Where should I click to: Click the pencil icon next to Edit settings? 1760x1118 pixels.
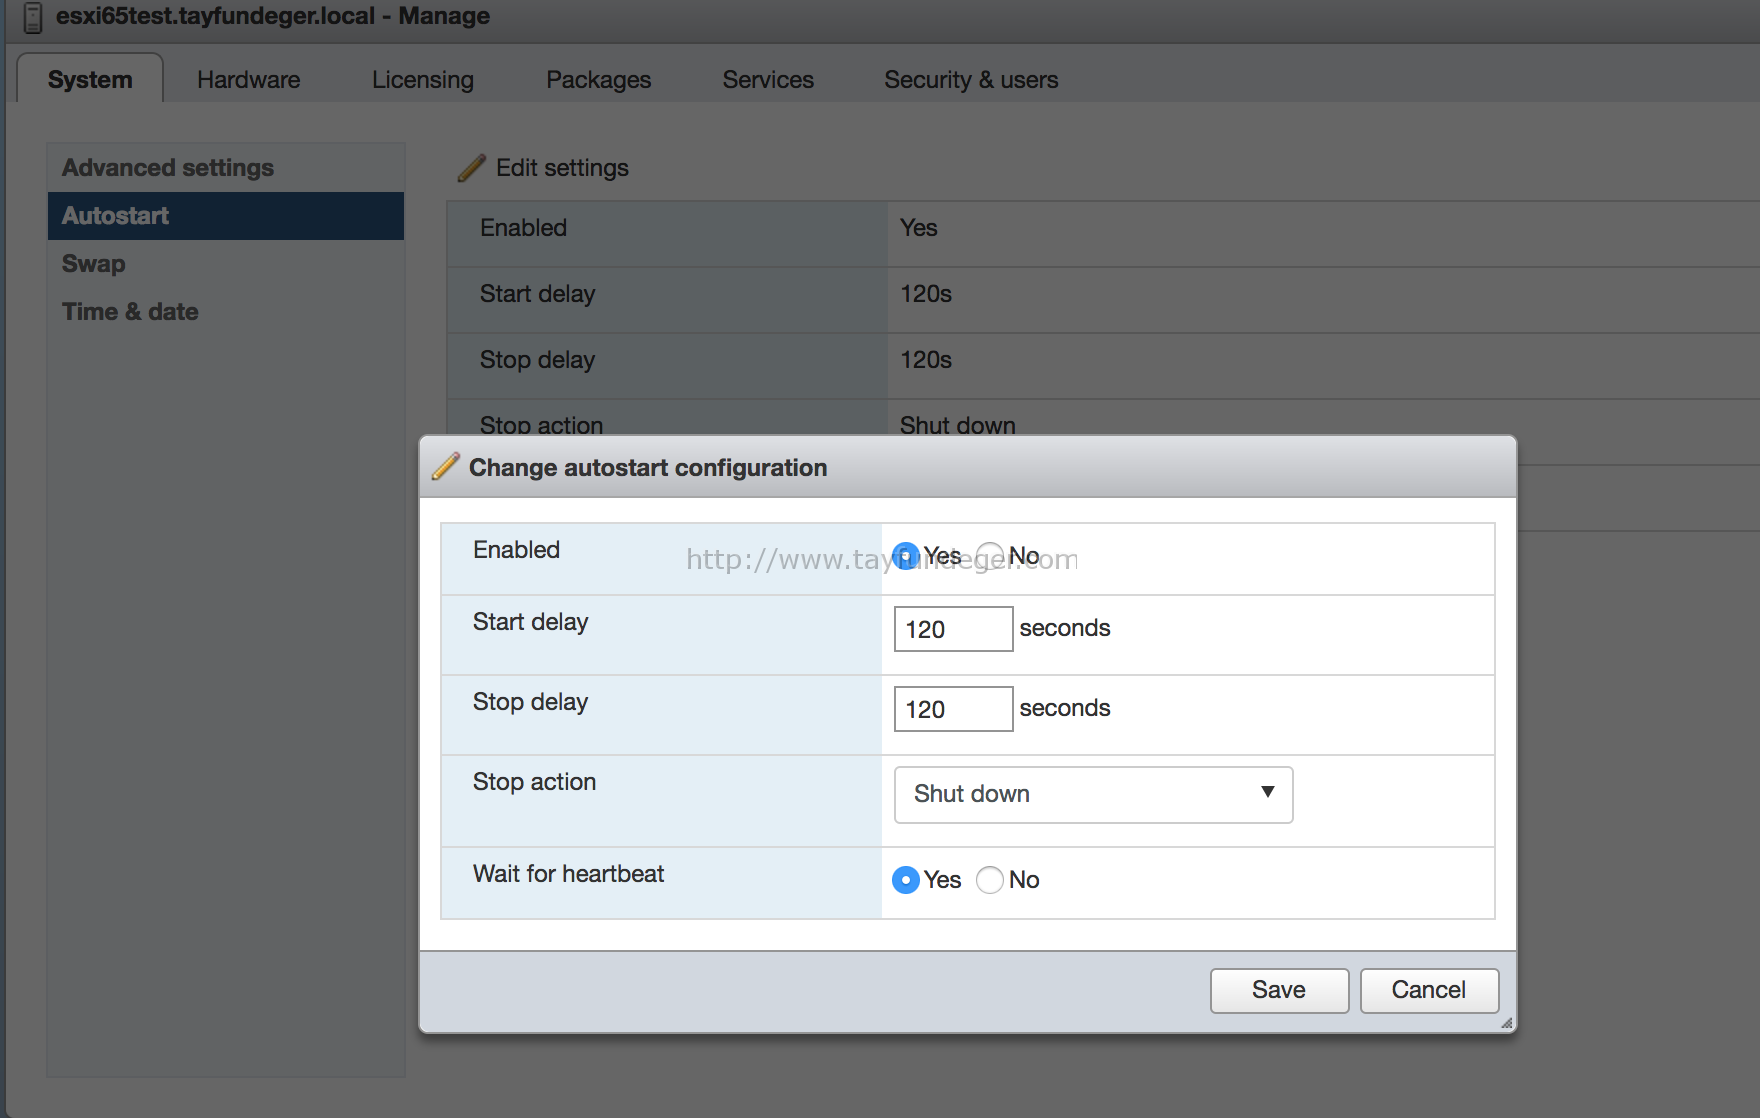click(x=472, y=168)
